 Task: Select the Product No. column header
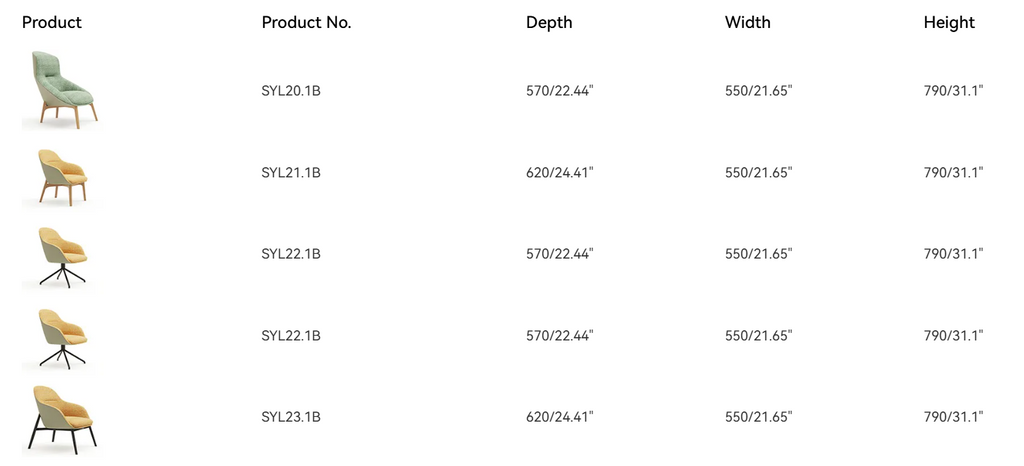(x=306, y=22)
